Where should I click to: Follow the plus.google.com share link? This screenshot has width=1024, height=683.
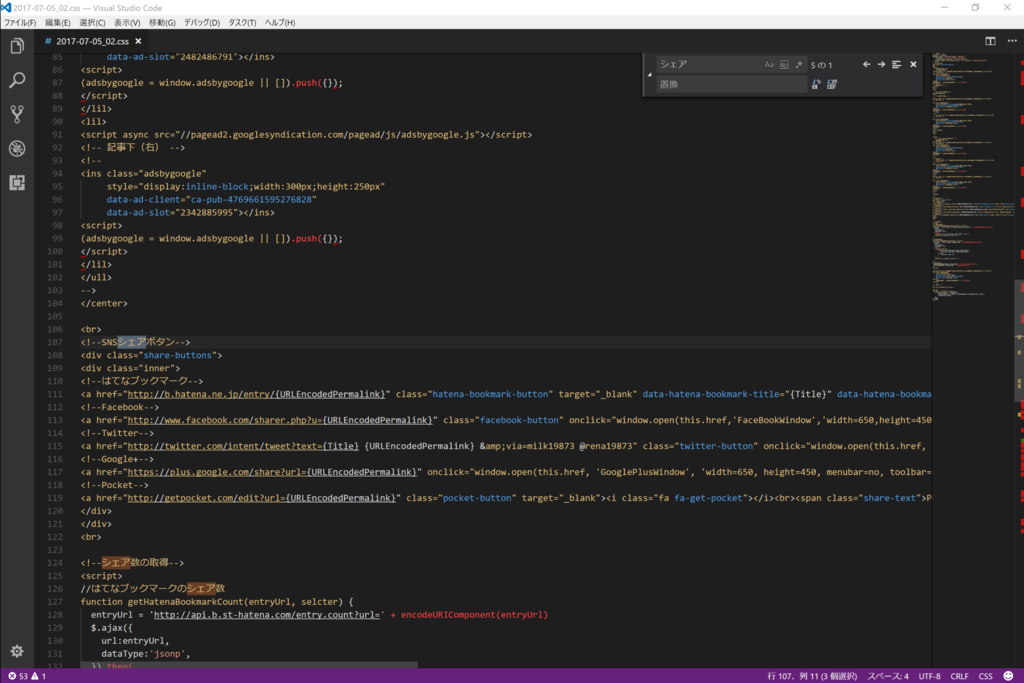click(x=272, y=471)
